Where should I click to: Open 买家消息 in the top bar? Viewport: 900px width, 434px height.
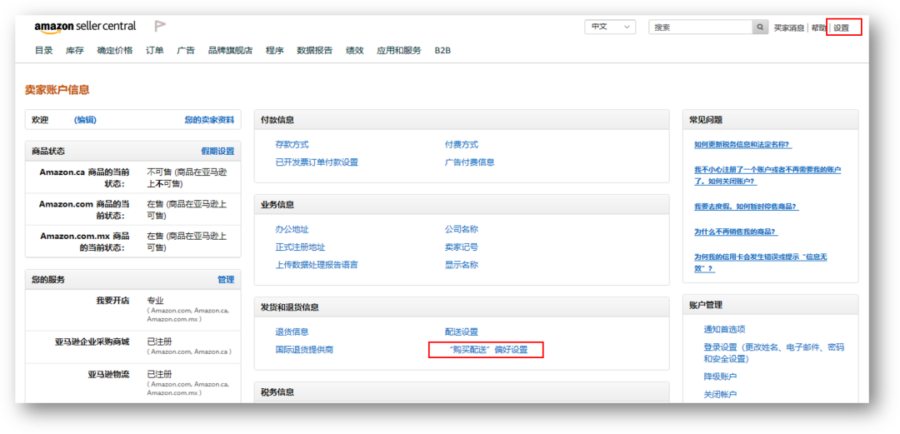789,28
